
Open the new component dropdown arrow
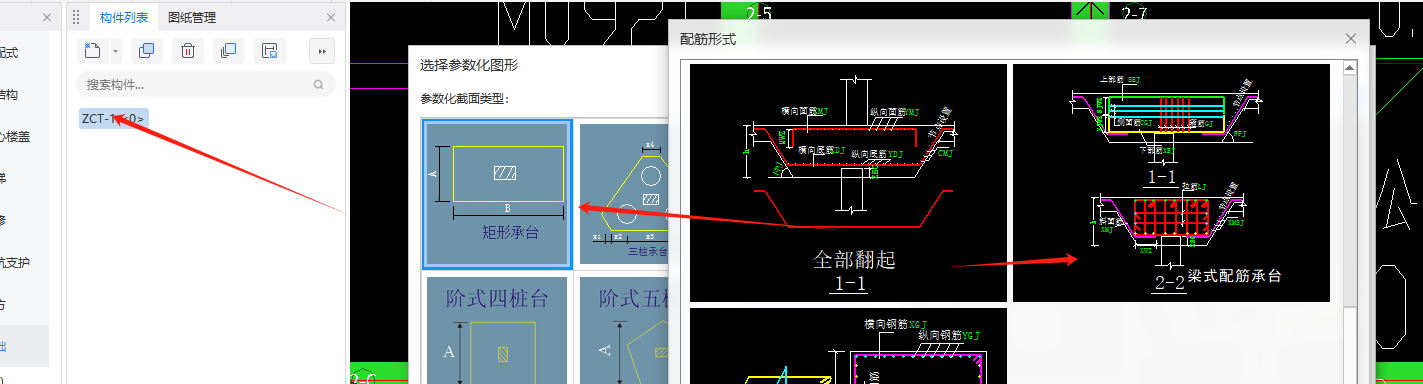(x=116, y=51)
